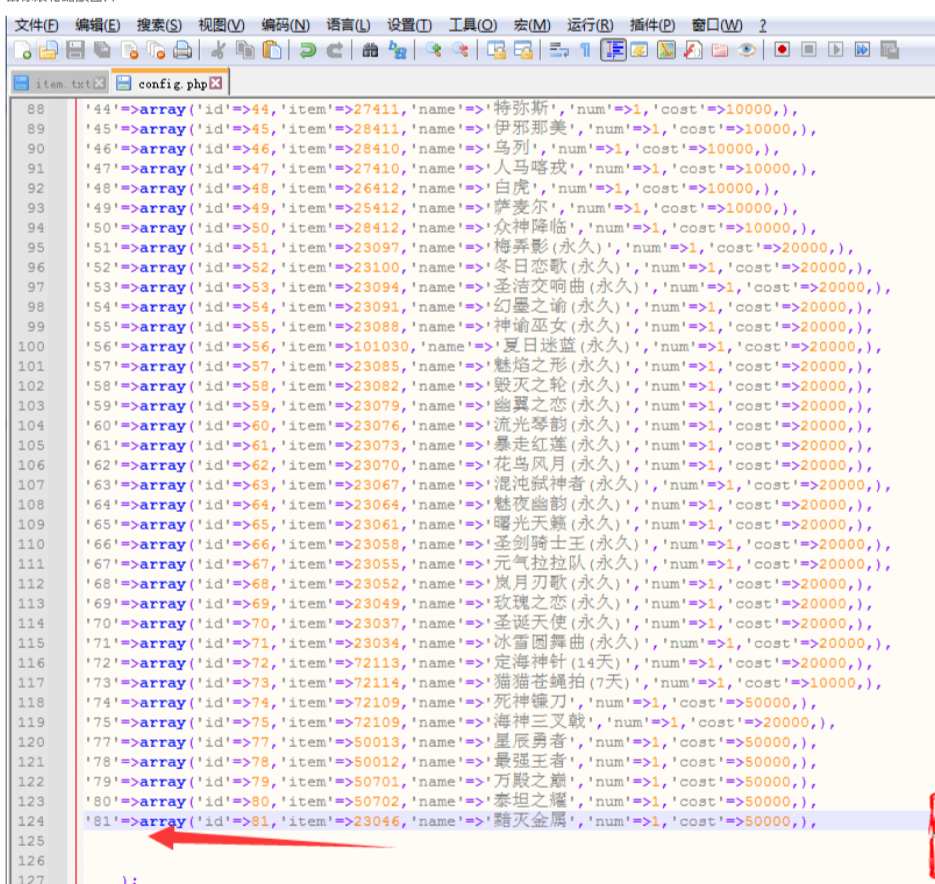Select the config.php tab
This screenshot has height=884, width=935.
coord(169,83)
